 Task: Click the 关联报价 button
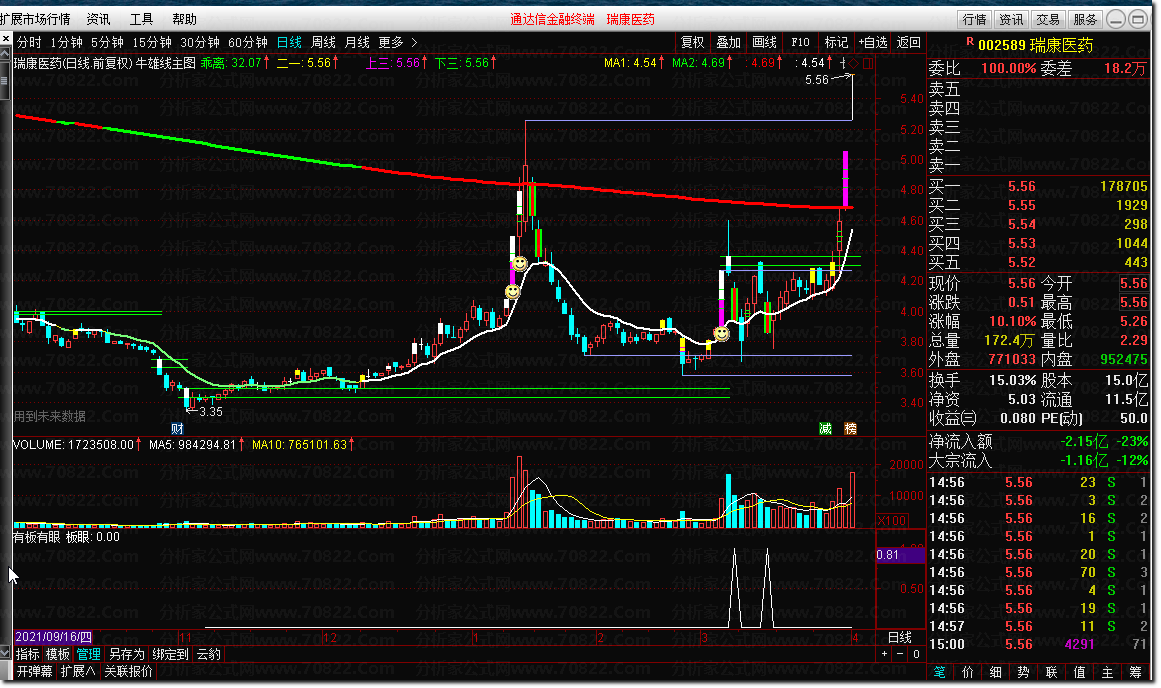click(128, 671)
